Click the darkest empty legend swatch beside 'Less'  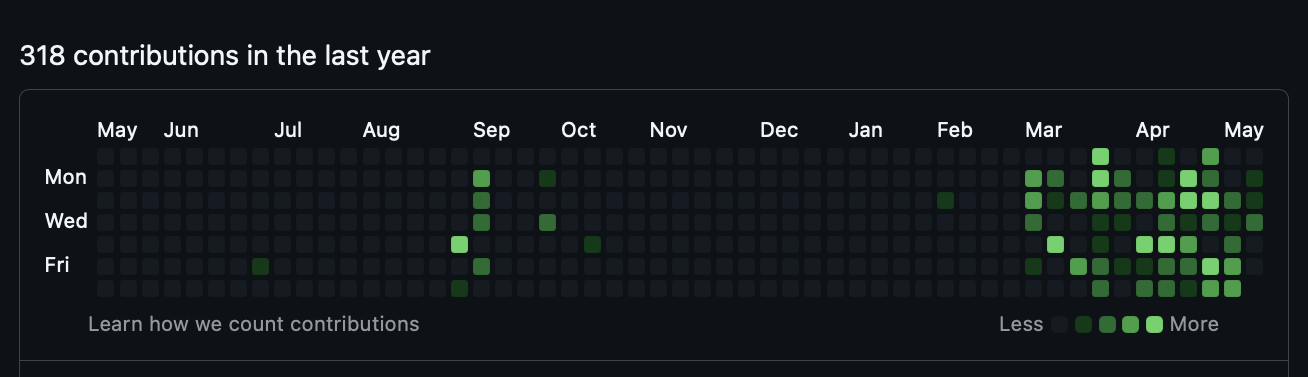(x=1059, y=324)
